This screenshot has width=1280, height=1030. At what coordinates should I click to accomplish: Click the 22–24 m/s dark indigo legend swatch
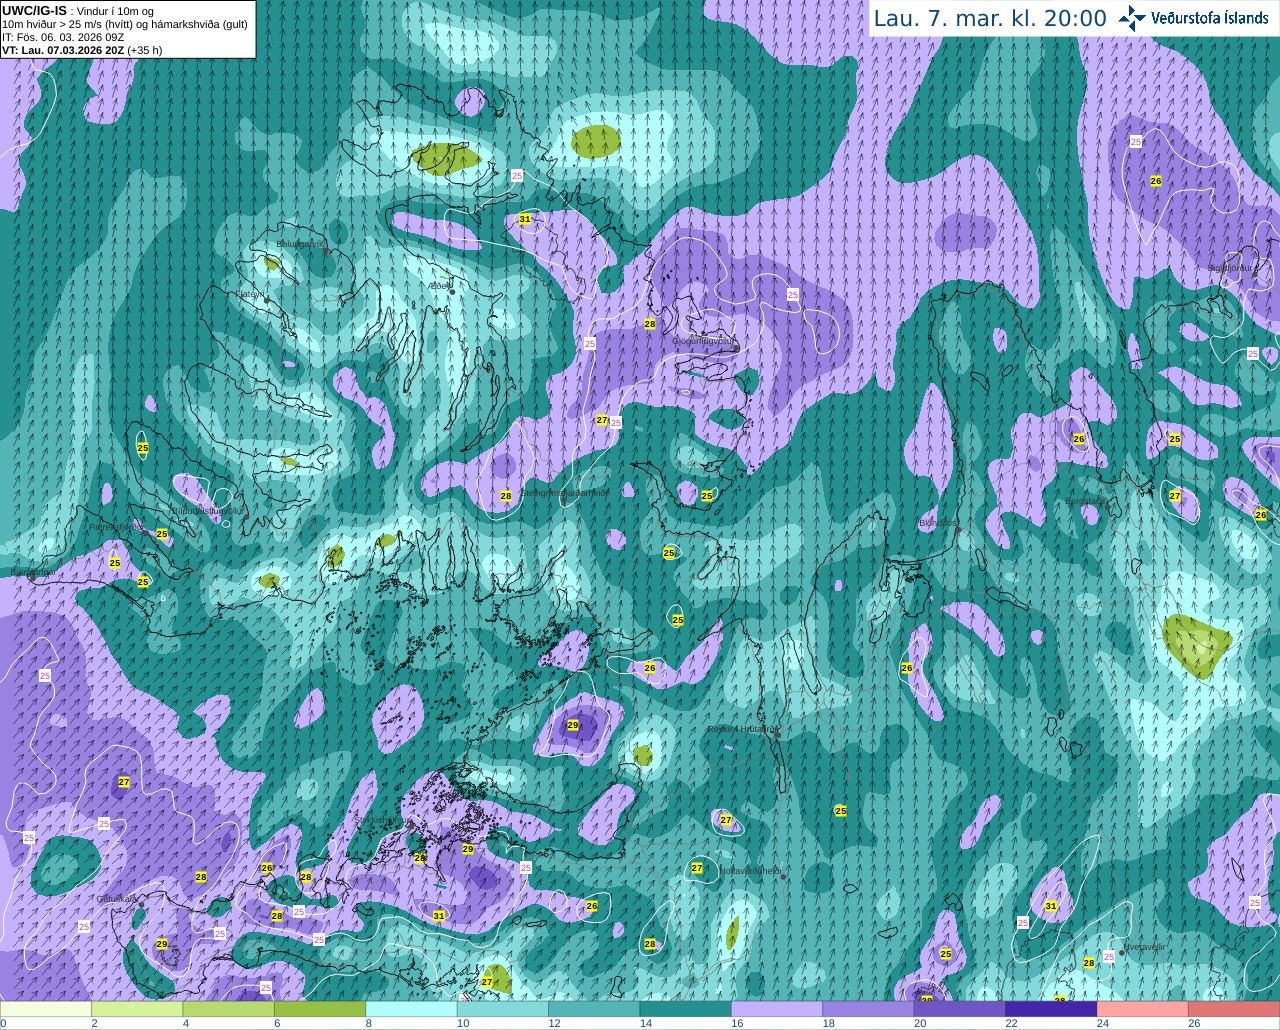pyautogui.click(x=1051, y=1009)
